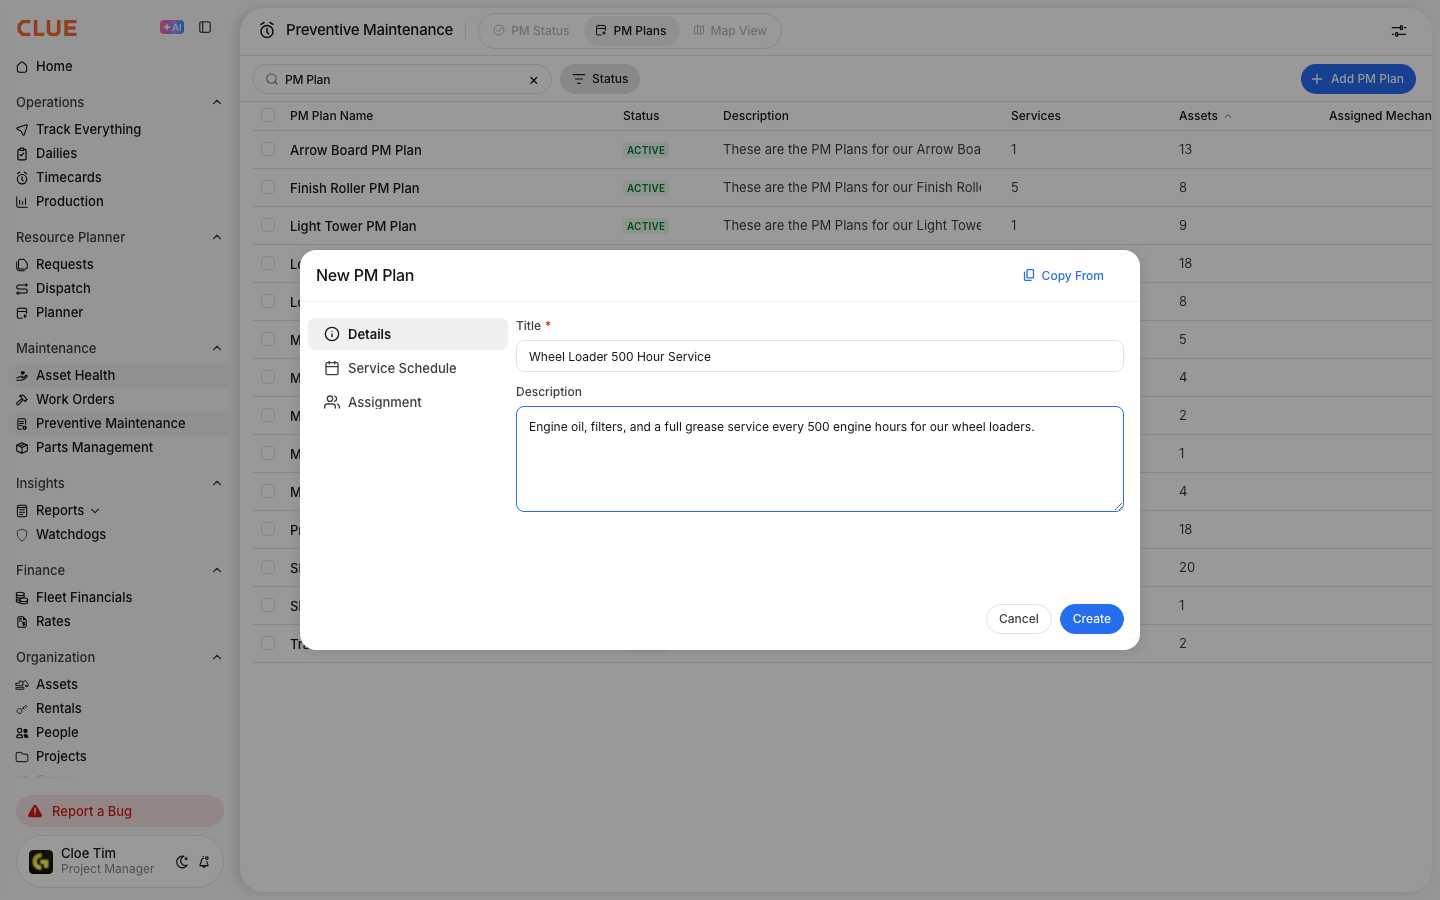This screenshot has width=1440, height=900.
Task: Collapse the Operations section
Action: (x=217, y=102)
